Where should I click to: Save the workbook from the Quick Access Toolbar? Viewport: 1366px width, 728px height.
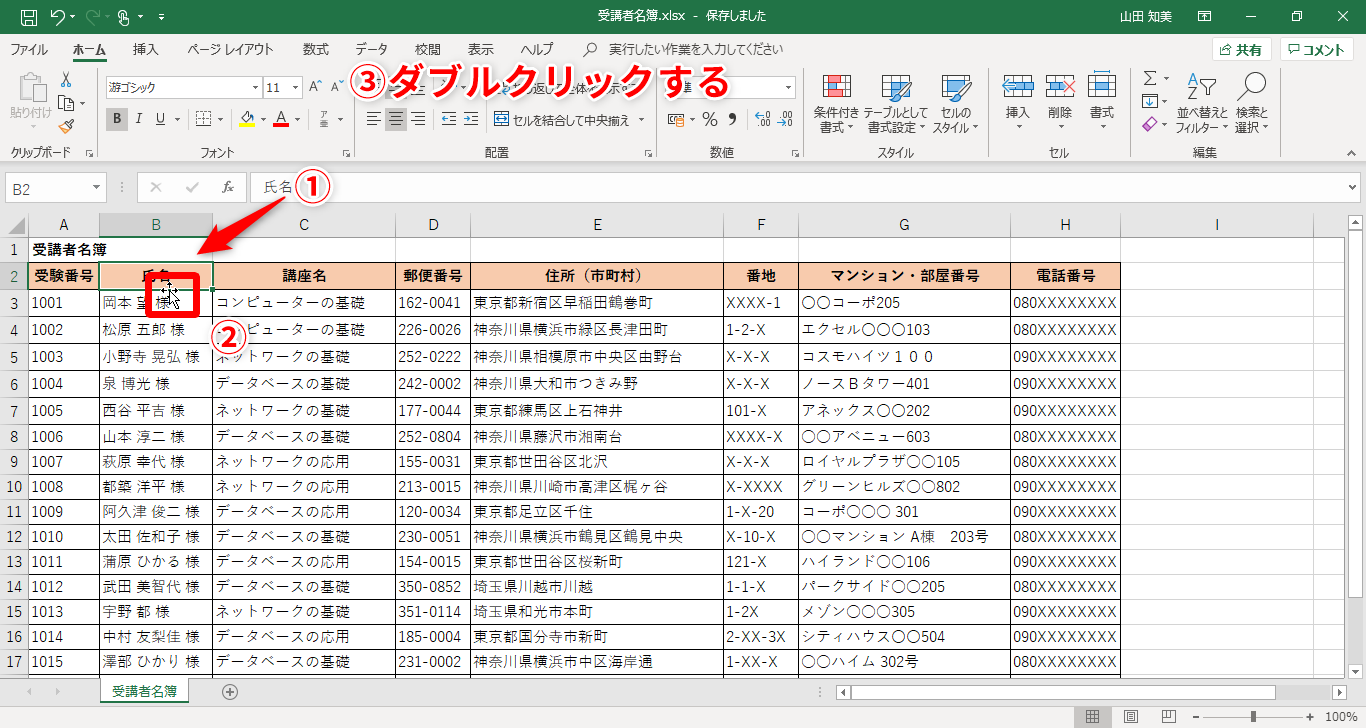[x=29, y=17]
